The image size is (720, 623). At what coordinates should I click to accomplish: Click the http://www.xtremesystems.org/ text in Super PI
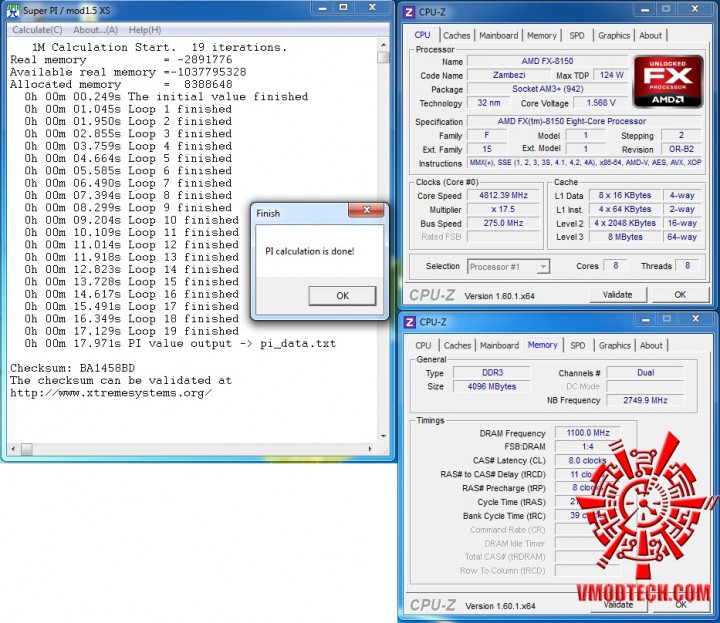coord(111,393)
